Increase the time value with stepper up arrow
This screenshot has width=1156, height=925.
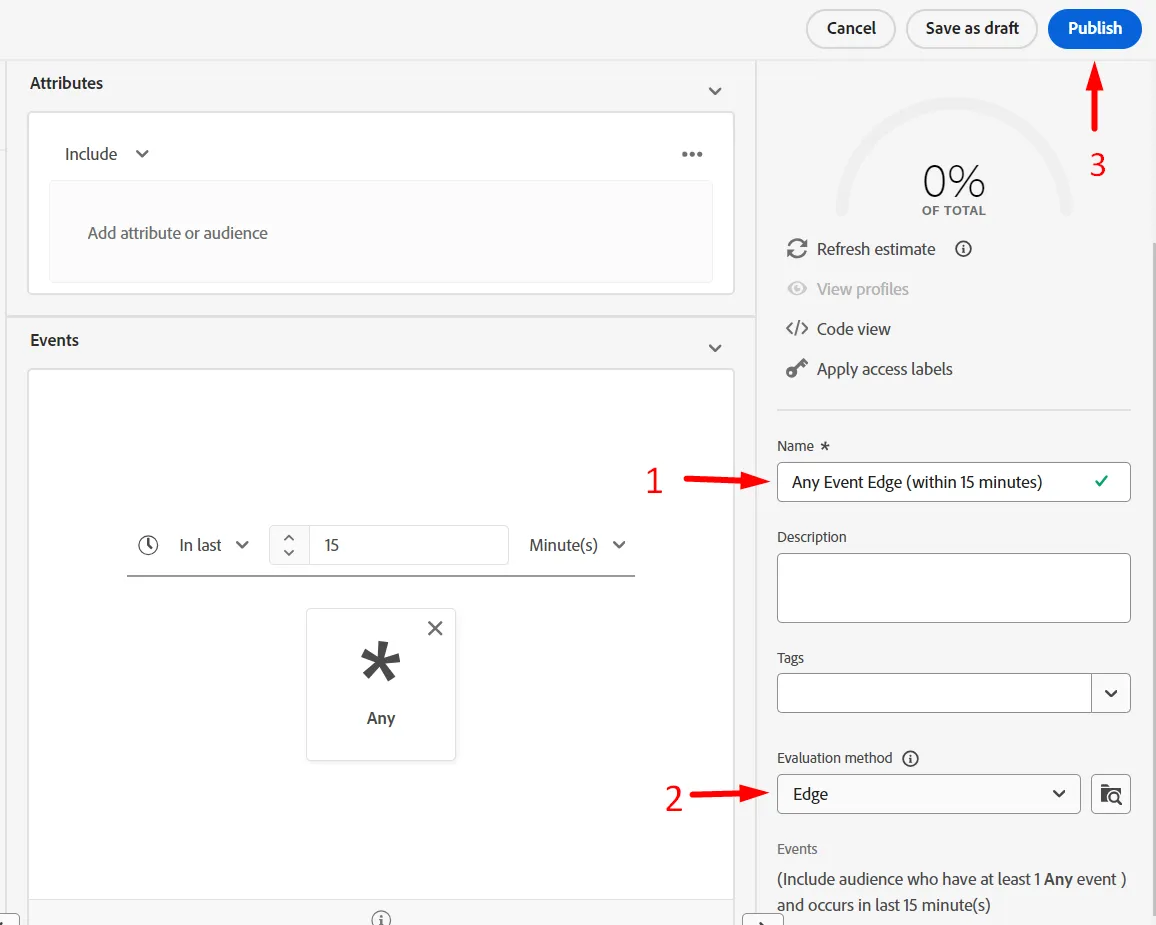289,538
